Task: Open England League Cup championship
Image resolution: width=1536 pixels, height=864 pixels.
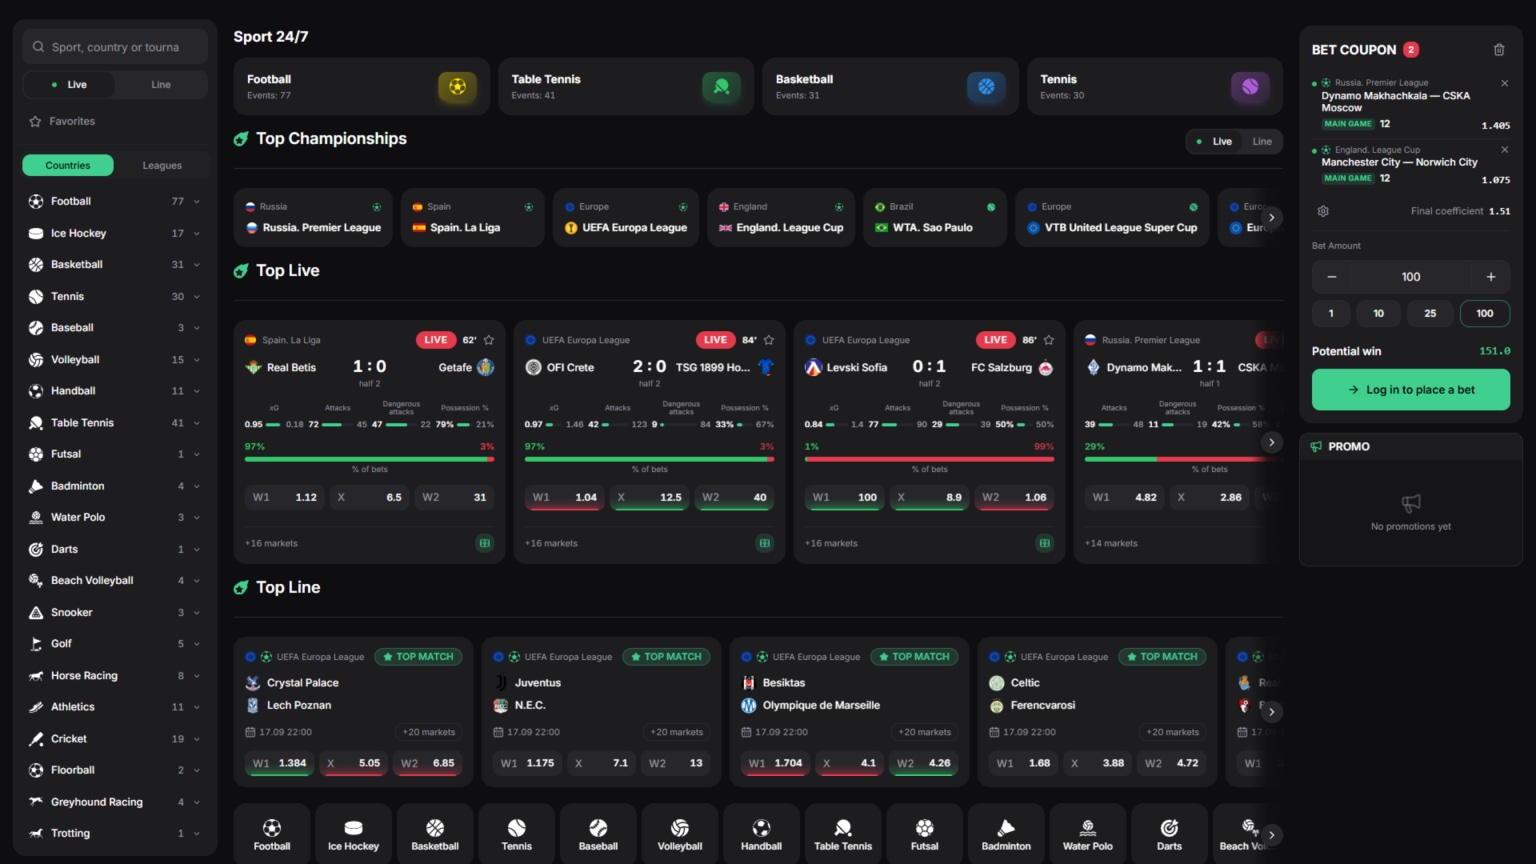Action: tap(781, 217)
